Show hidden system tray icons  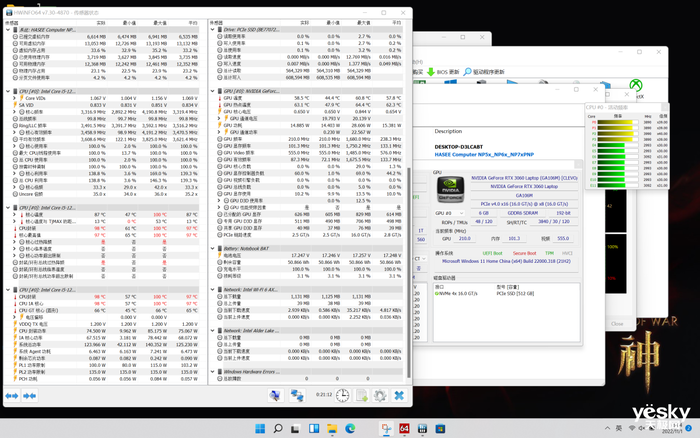point(607,428)
